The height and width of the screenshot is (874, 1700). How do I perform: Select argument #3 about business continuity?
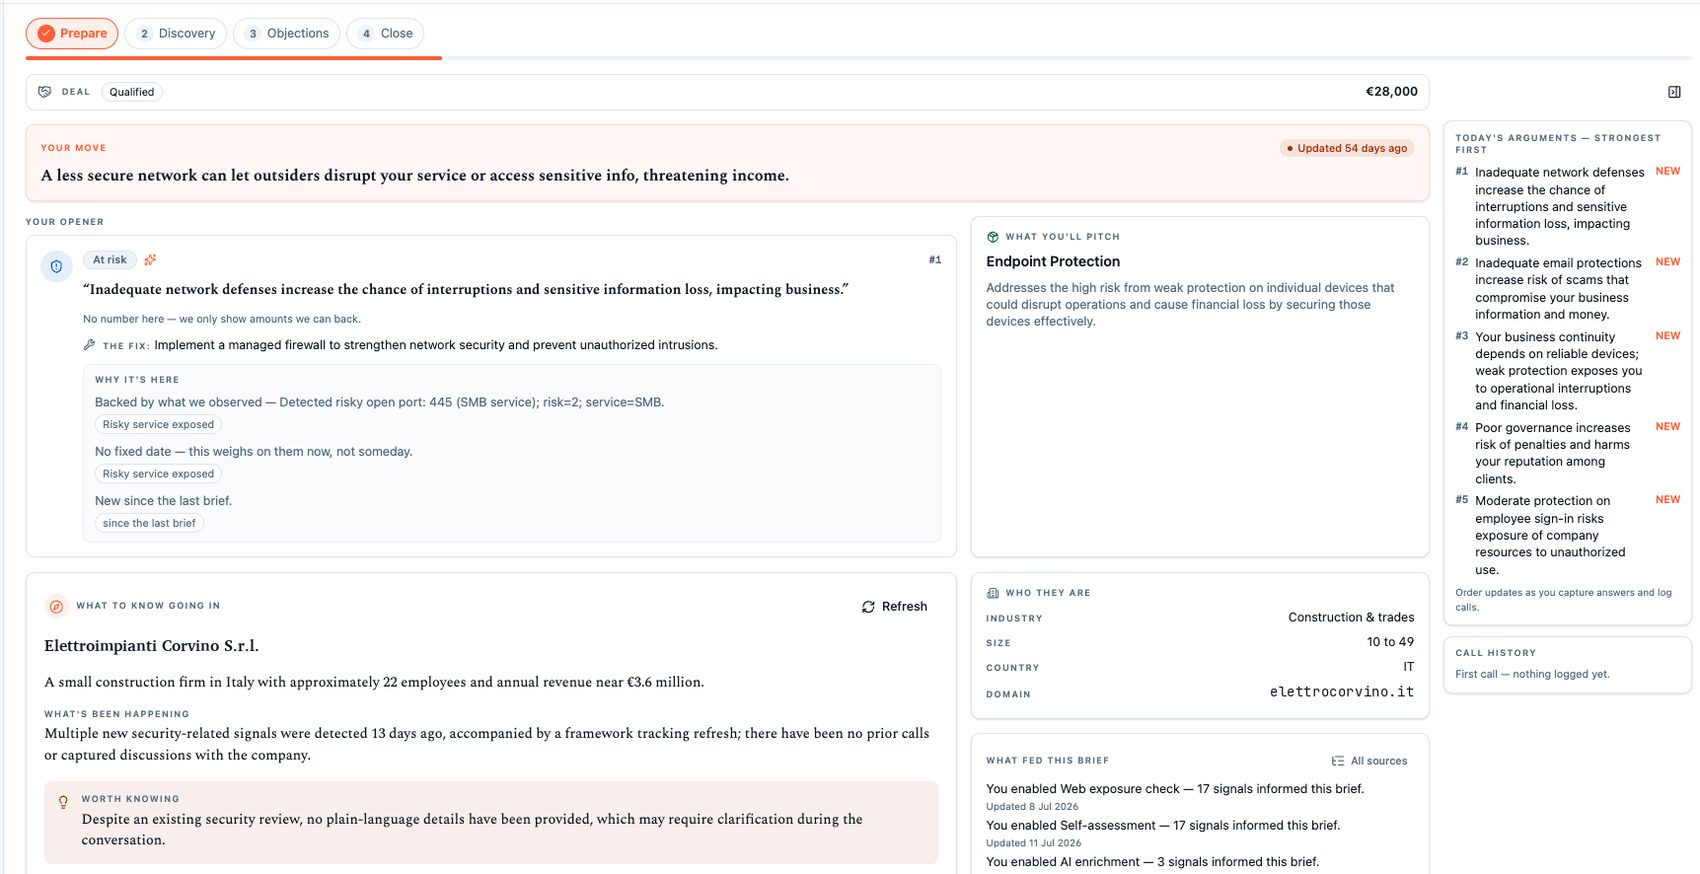pos(1567,371)
